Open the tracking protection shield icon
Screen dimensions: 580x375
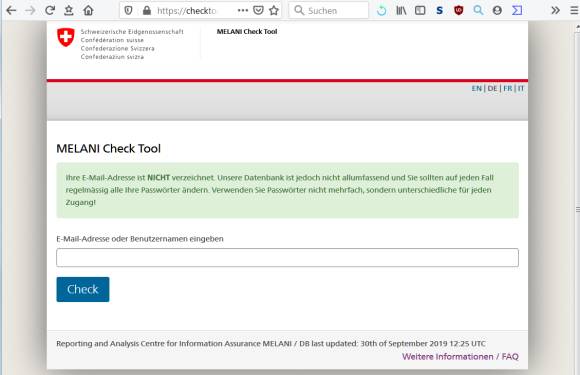128,10
